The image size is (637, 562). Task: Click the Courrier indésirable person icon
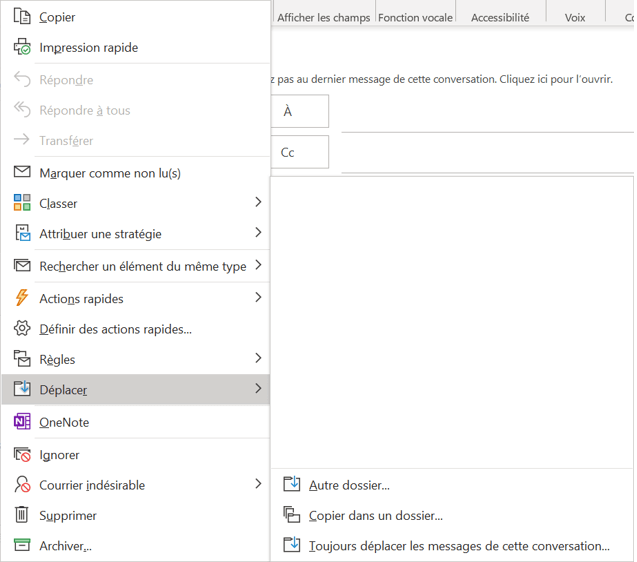pyautogui.click(x=22, y=484)
